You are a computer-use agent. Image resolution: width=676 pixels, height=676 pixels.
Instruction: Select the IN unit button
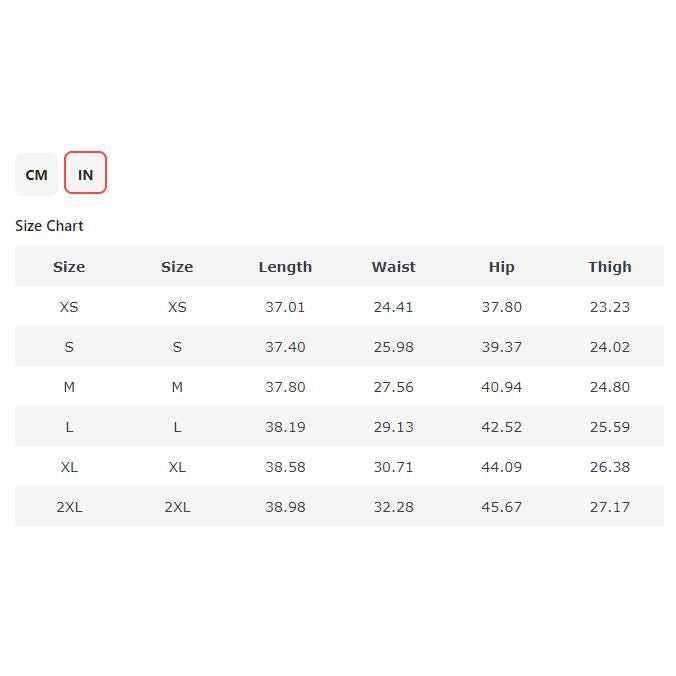point(85,174)
